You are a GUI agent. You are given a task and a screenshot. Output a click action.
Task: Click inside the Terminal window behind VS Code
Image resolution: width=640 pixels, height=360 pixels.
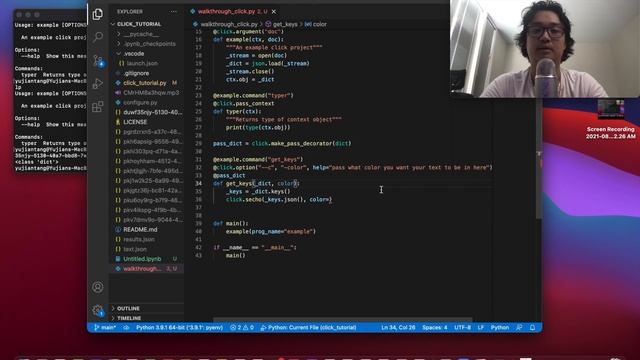(50, 92)
